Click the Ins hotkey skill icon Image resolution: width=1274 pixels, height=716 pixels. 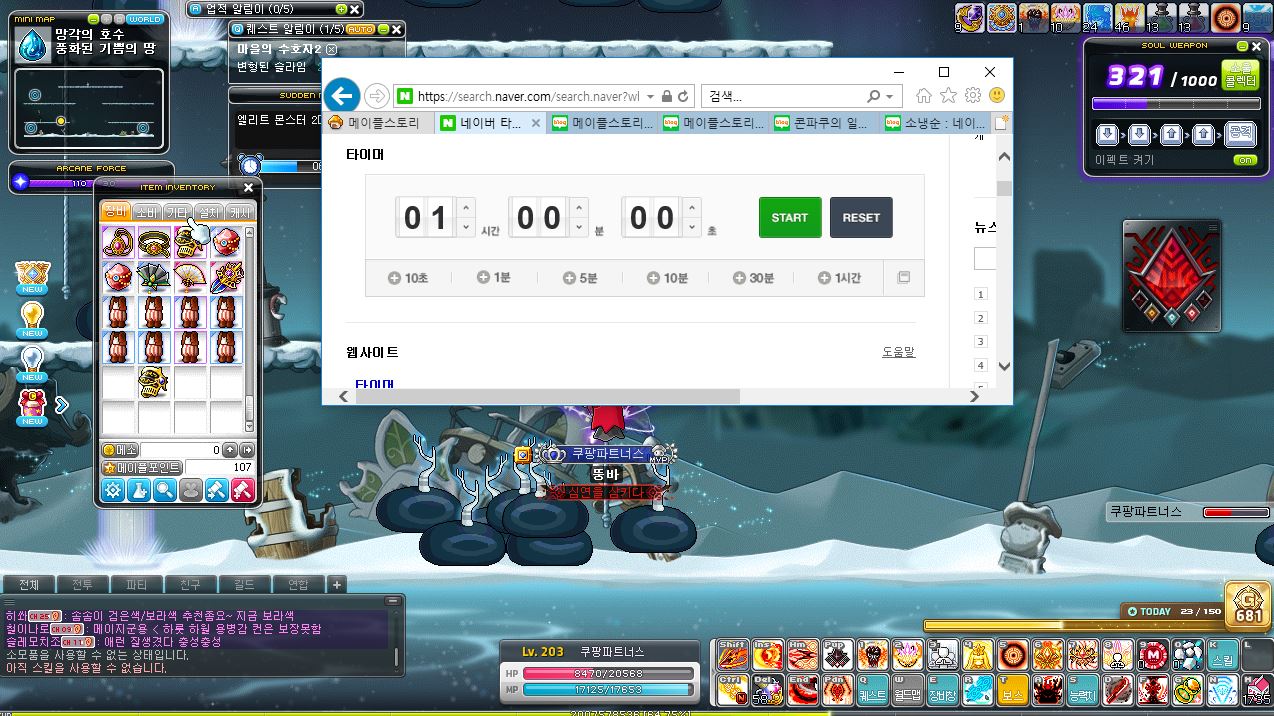(768, 655)
